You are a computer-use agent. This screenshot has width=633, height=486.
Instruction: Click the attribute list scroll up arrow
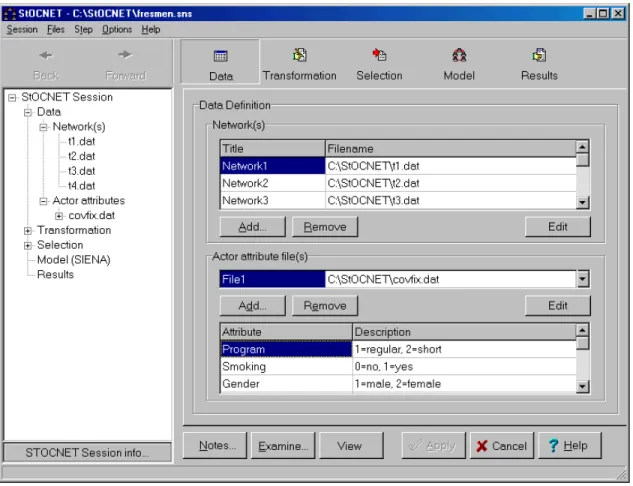click(x=582, y=331)
